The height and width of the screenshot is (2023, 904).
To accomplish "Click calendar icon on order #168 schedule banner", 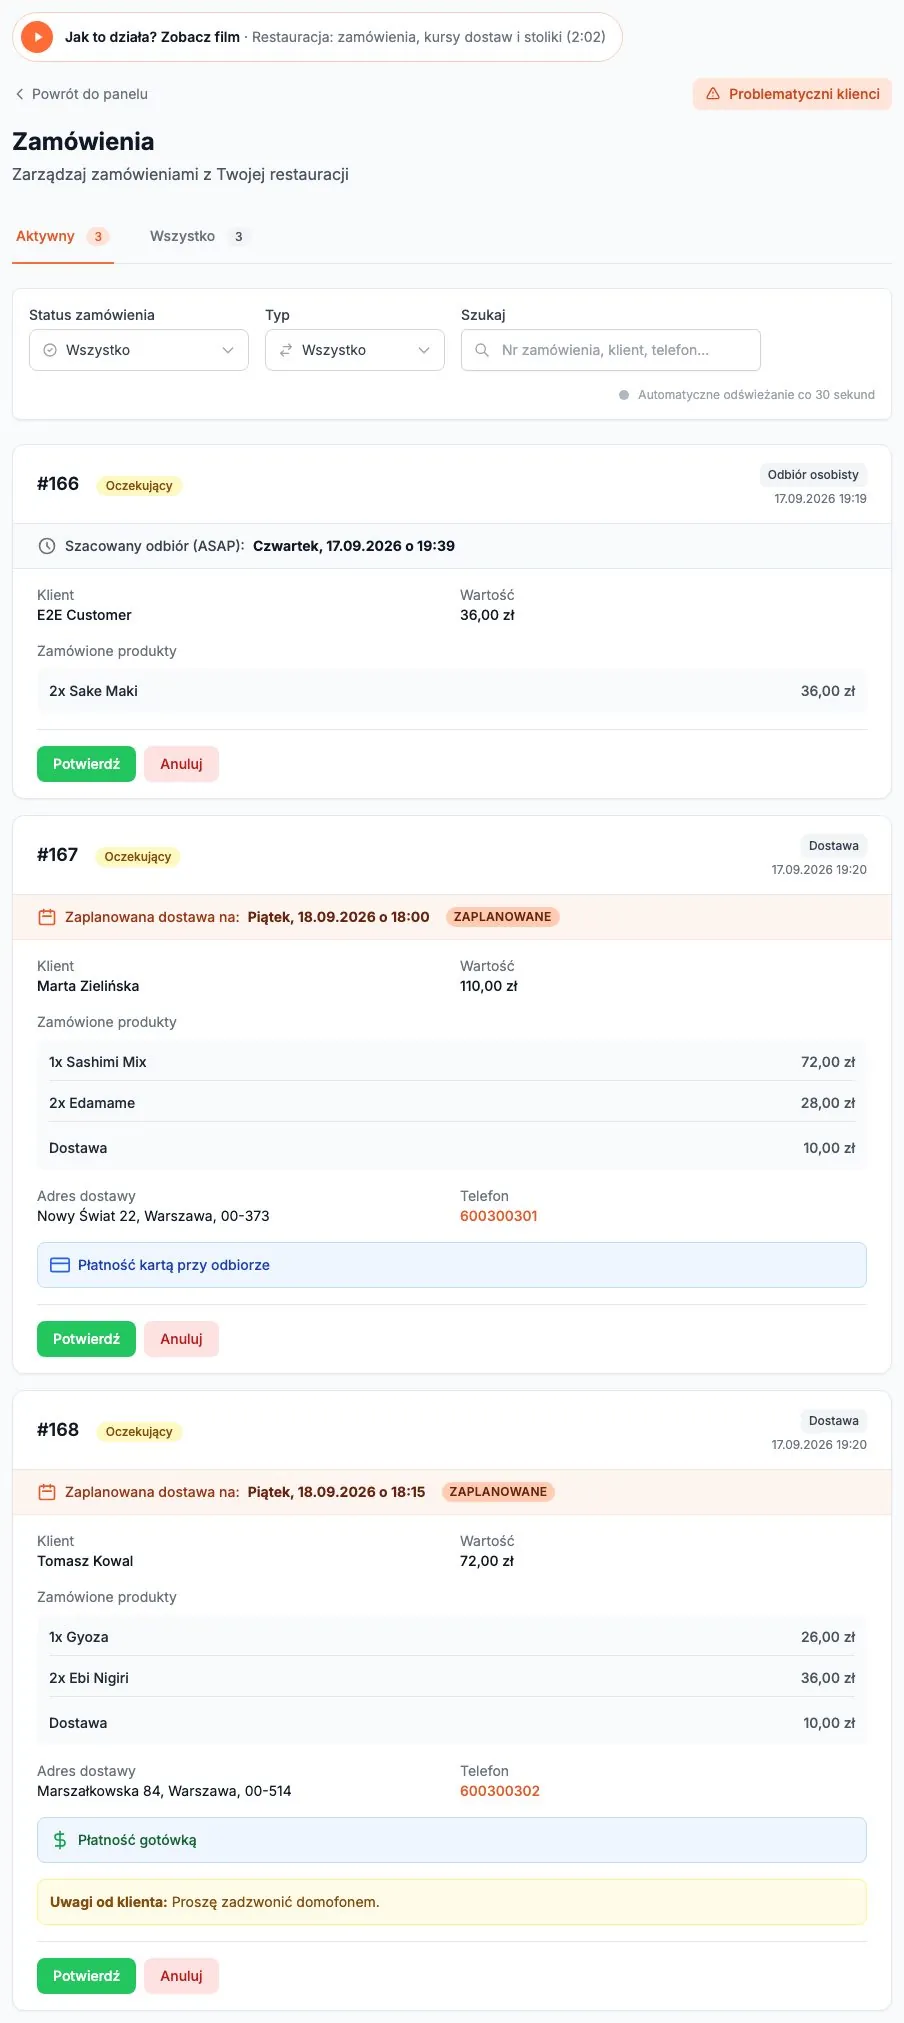I will point(46,1492).
